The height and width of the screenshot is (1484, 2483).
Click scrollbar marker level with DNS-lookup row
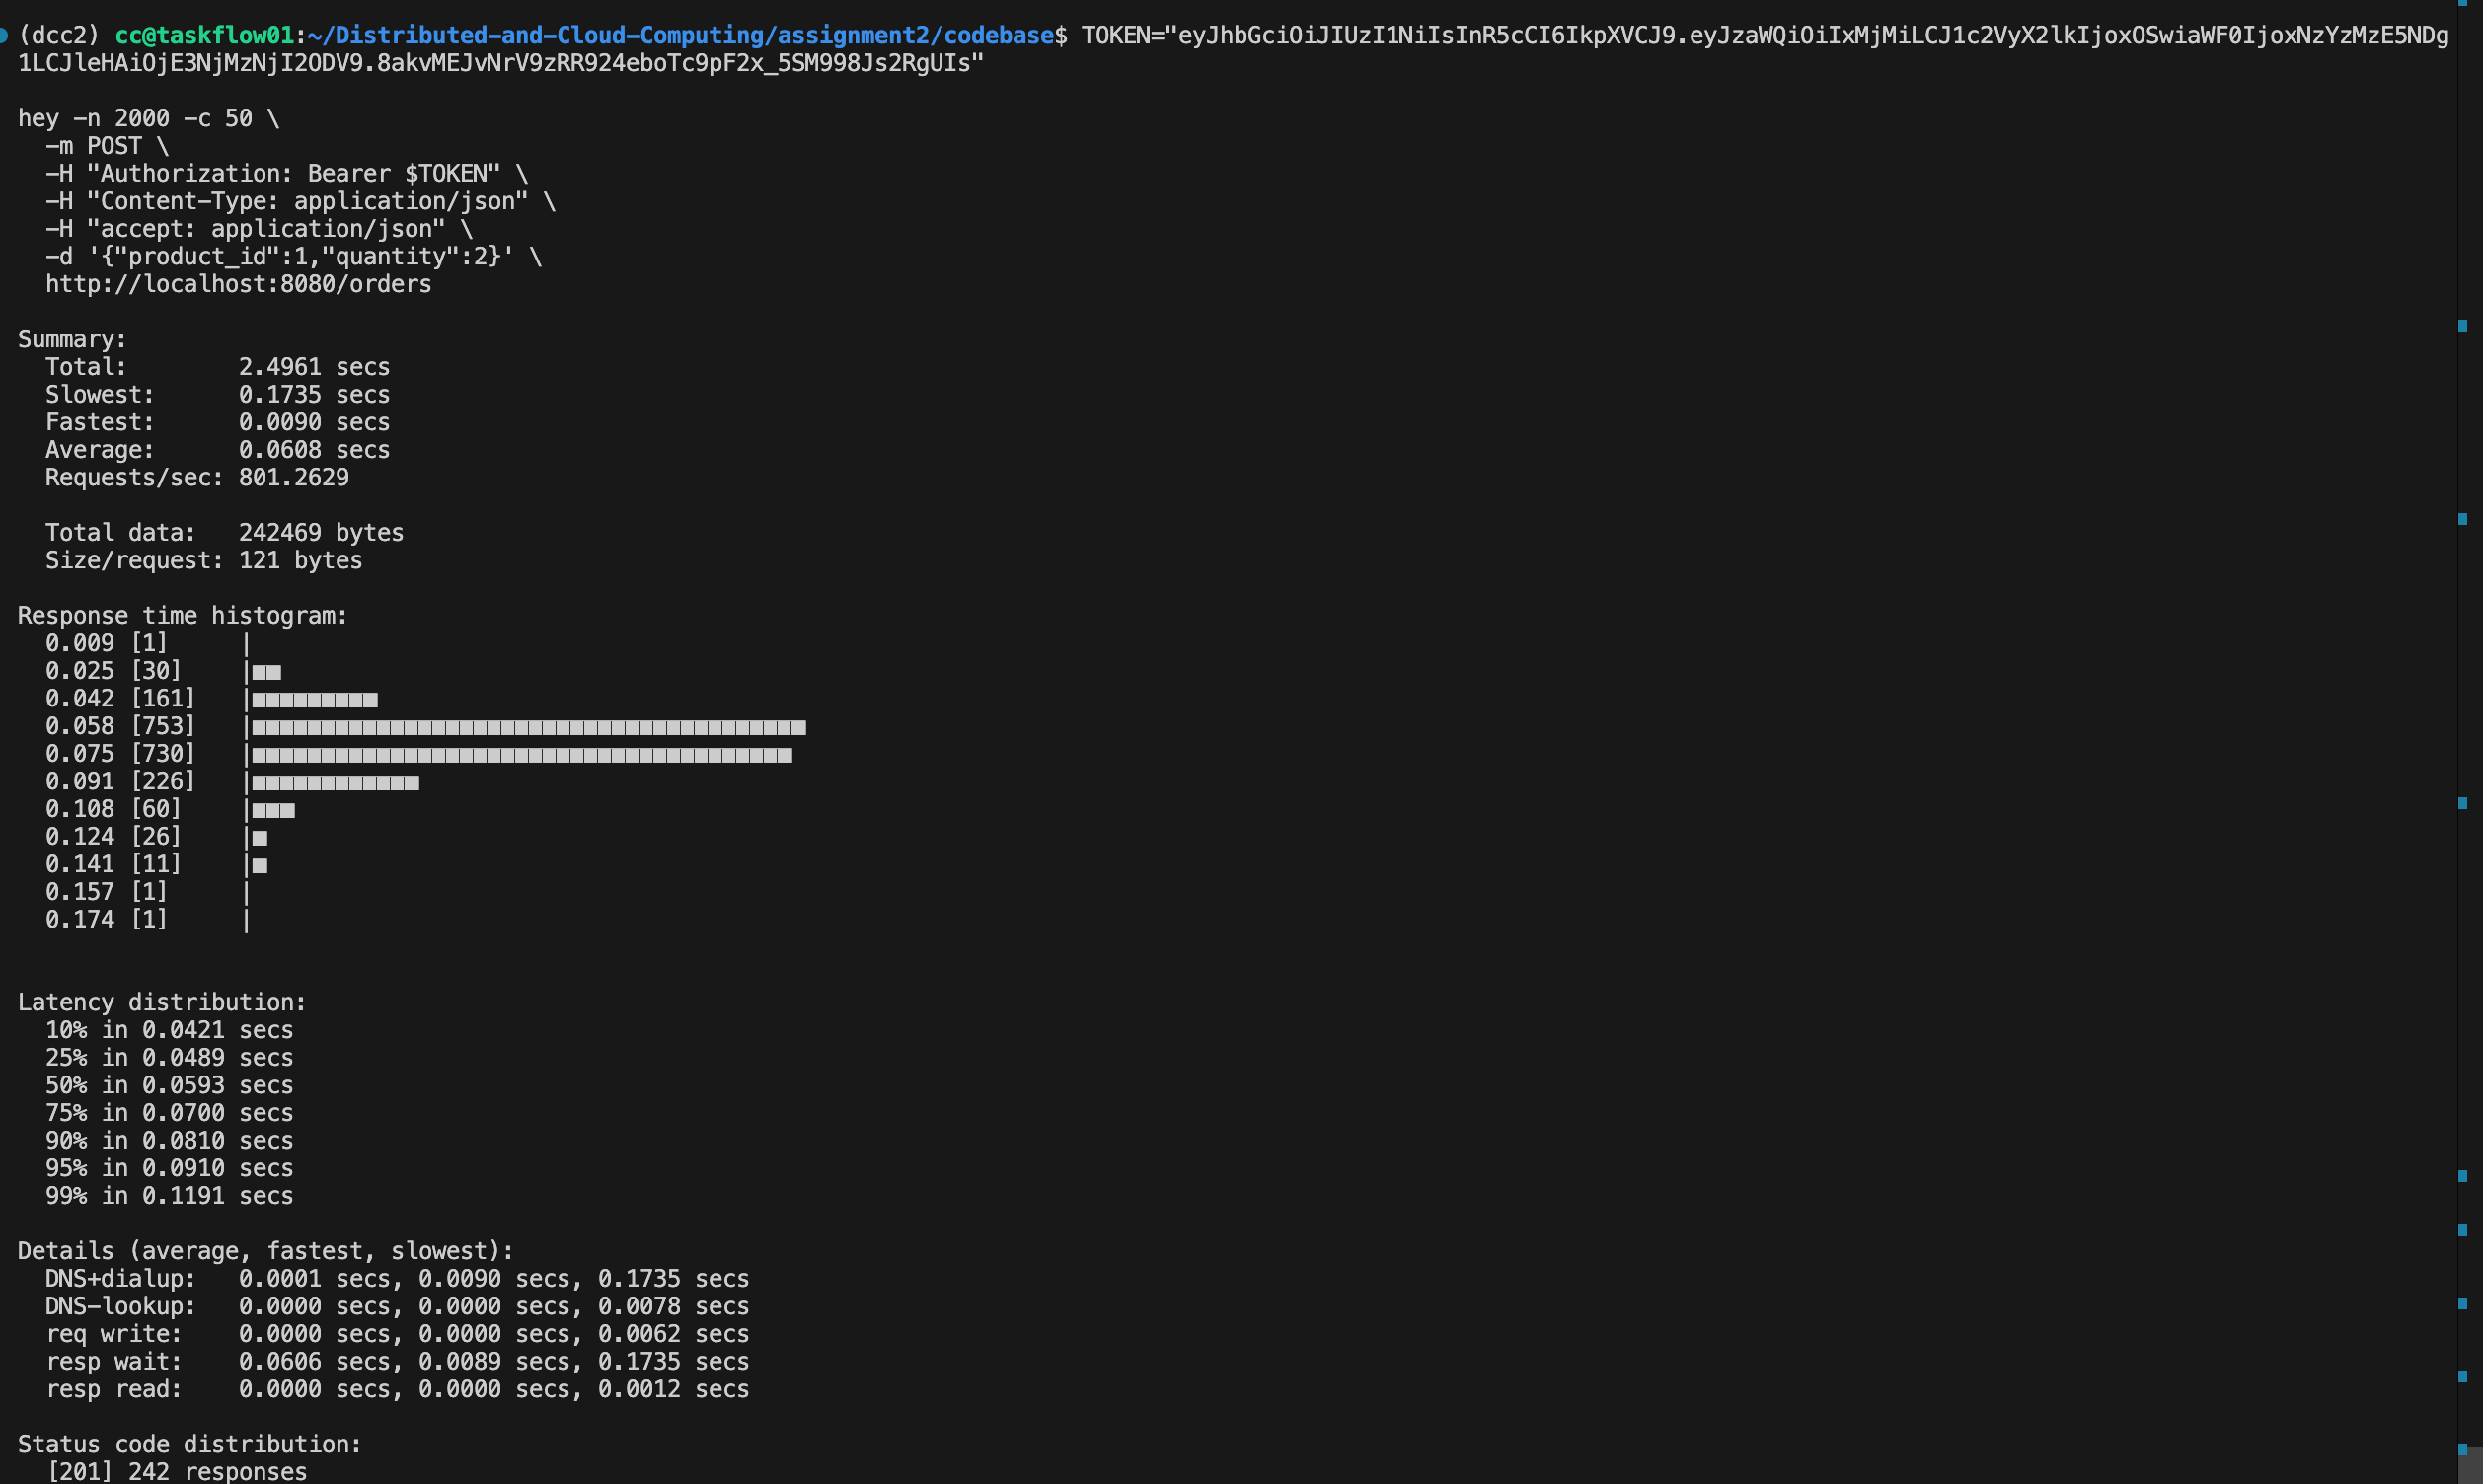(x=2462, y=1303)
